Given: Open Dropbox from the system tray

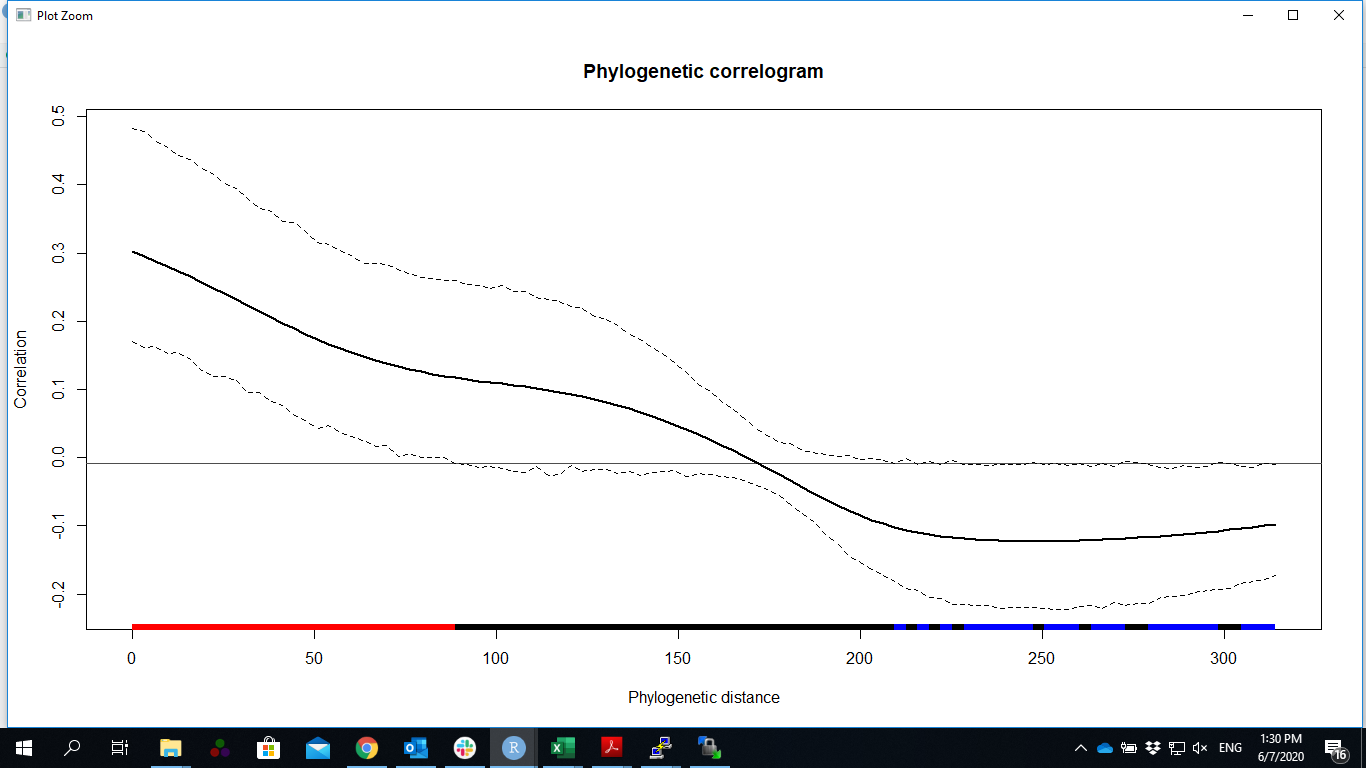Looking at the screenshot, I should (x=1153, y=748).
